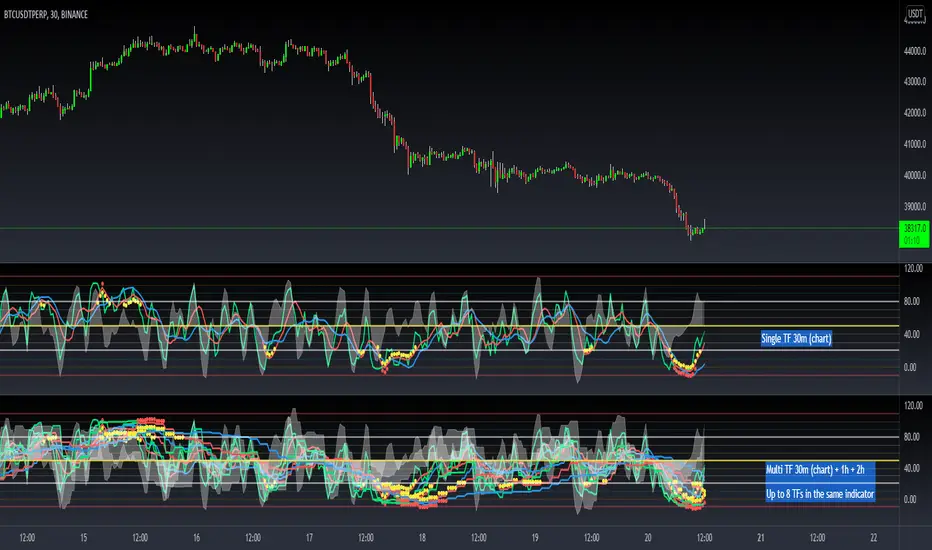Image resolution: width=932 pixels, height=550 pixels.
Task: Click the green 38317.0 current price label
Action: pos(915,234)
